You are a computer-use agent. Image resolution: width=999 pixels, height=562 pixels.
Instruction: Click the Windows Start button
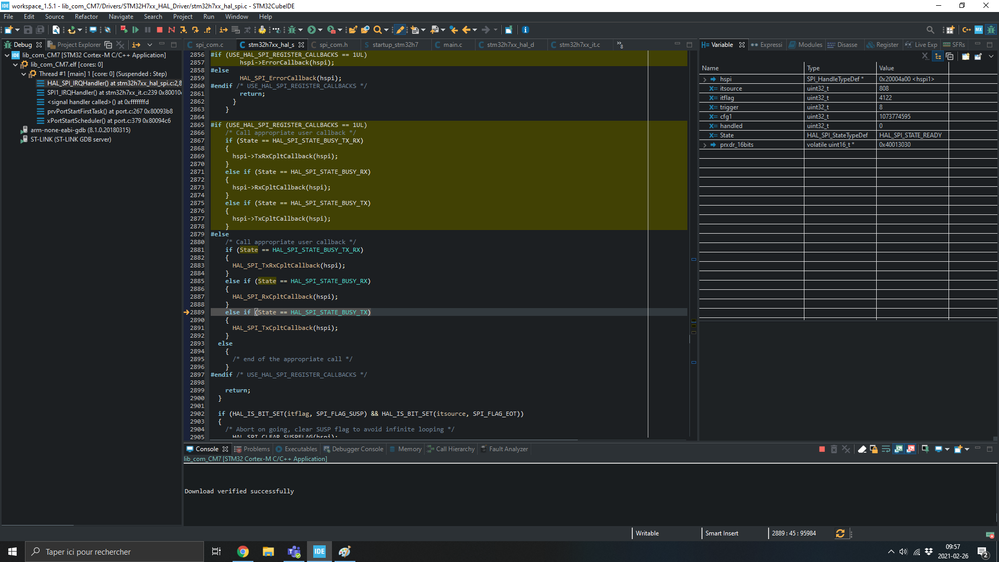click(x=12, y=552)
